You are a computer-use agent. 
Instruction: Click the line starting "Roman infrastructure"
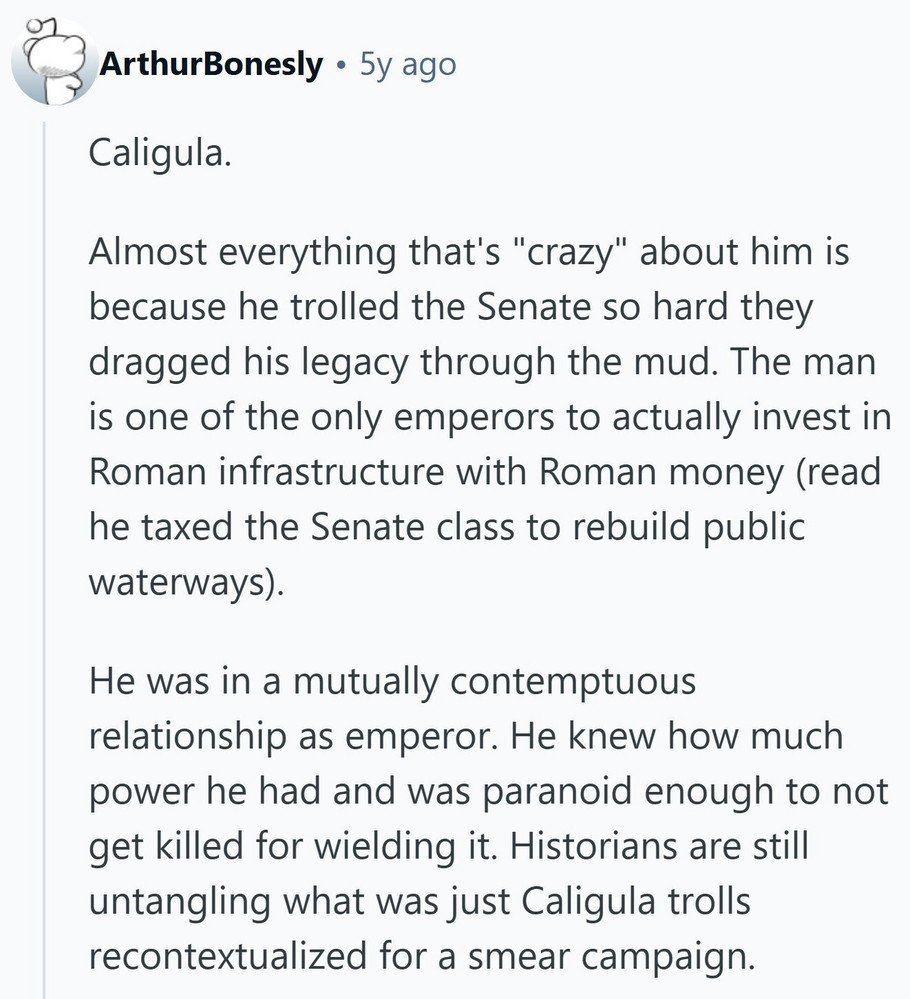tap(485, 472)
